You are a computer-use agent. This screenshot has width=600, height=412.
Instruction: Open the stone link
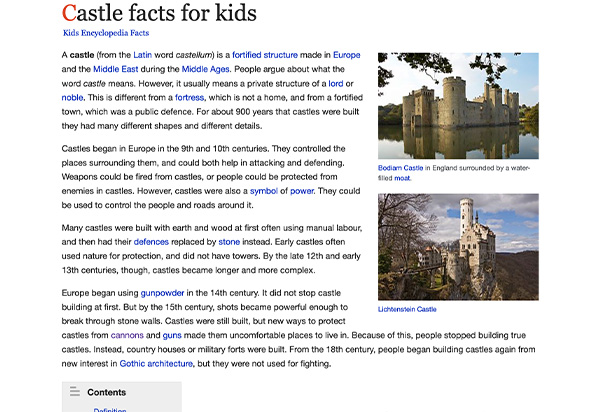tap(229, 242)
